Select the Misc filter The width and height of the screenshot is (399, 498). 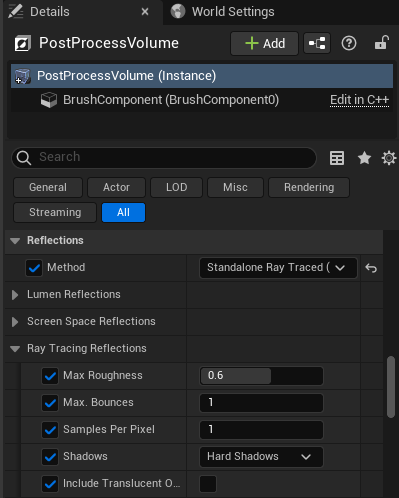[235, 187]
